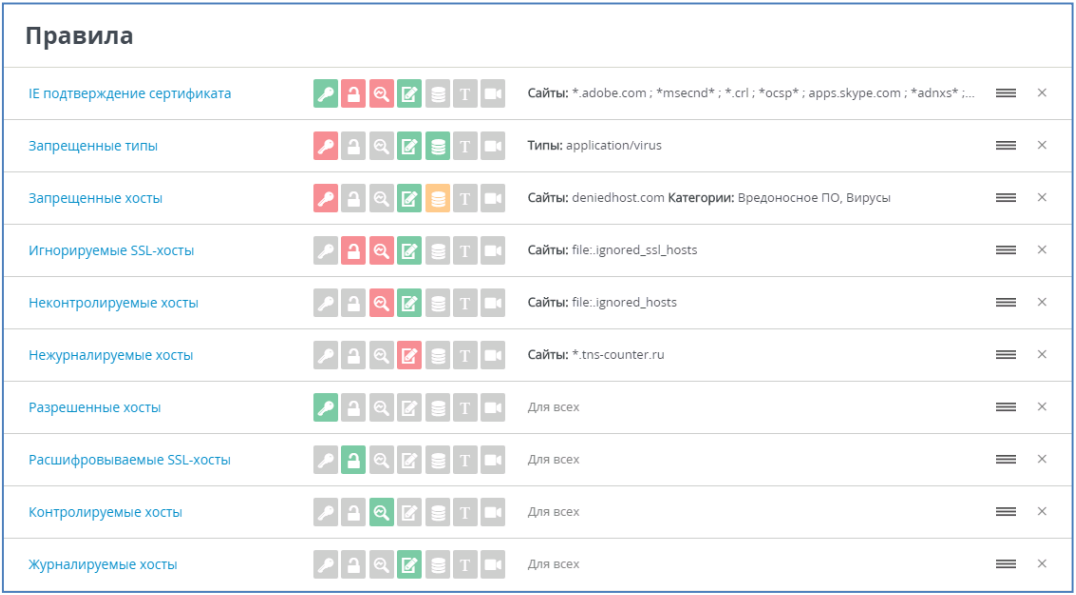The width and height of the screenshot is (1076, 595).
Task: Click the T icon in Разрешенные хосты row
Action: pyautogui.click(x=465, y=407)
